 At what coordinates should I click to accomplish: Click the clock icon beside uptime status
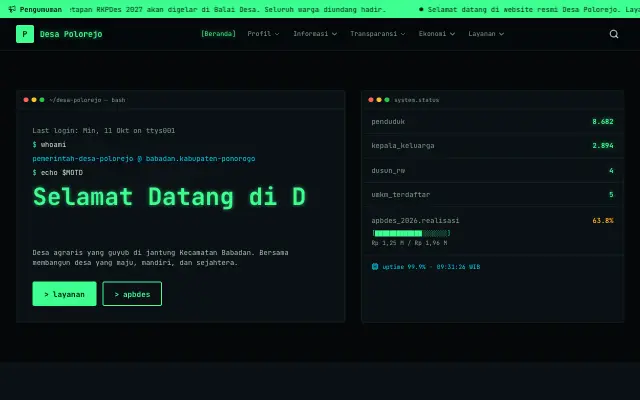point(375,267)
